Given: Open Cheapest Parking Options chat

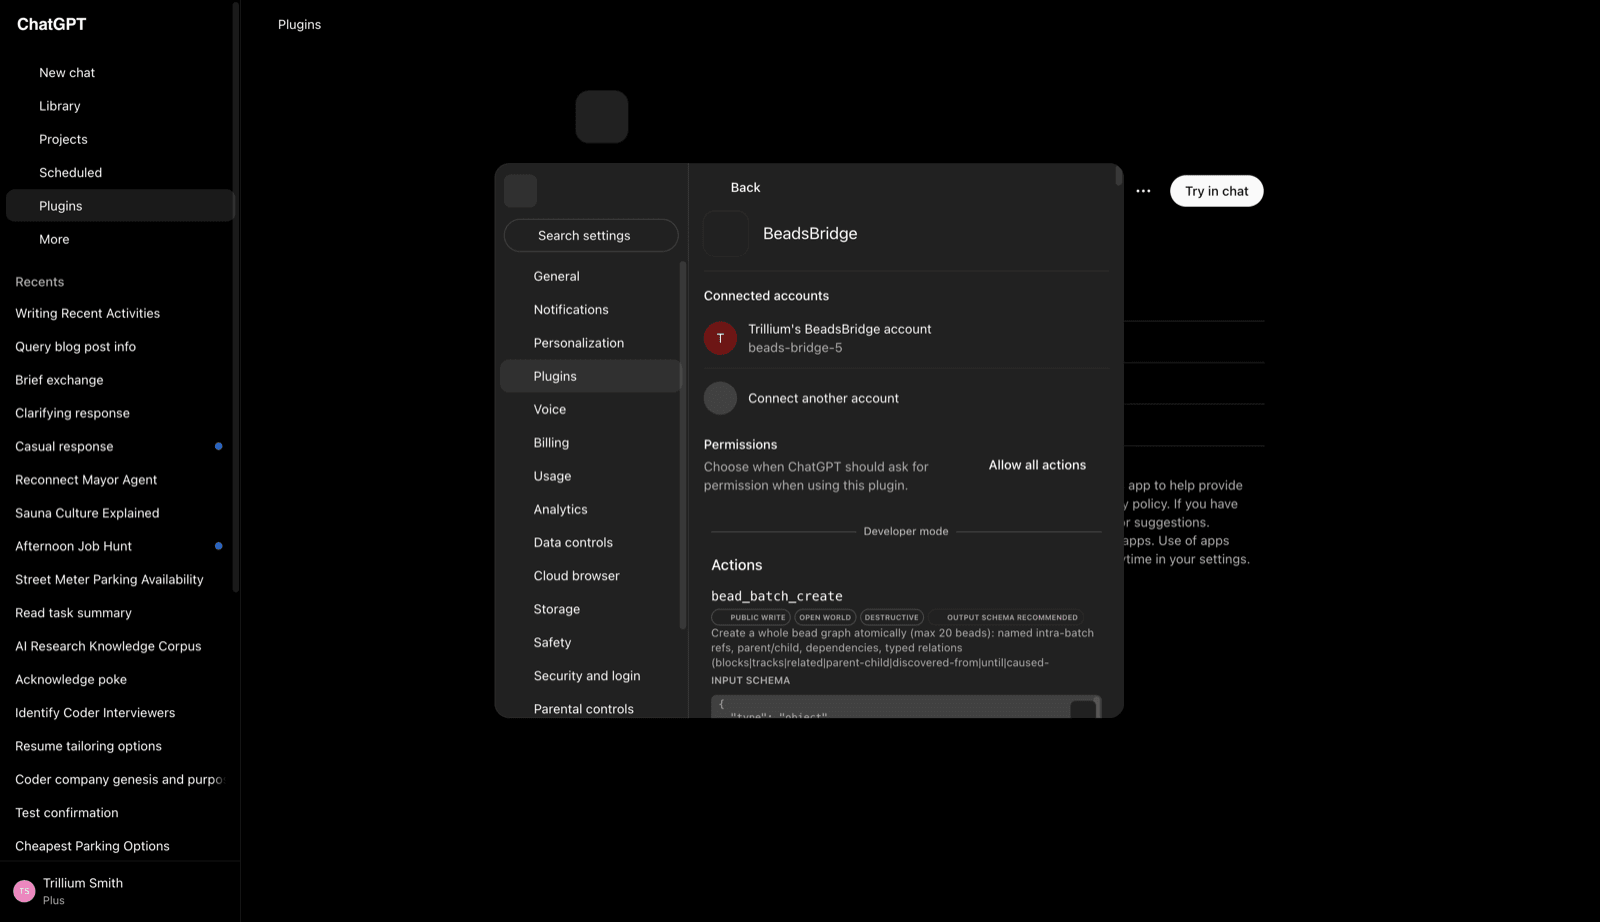Looking at the screenshot, I should point(120,846).
